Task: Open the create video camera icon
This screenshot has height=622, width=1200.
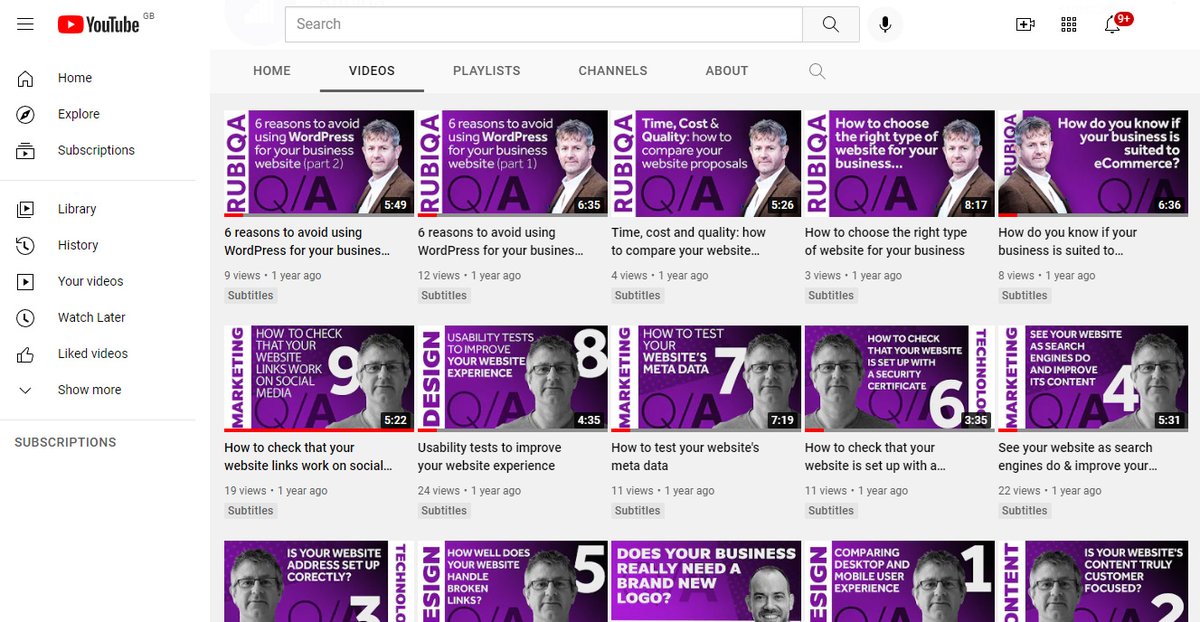Action: [1025, 24]
